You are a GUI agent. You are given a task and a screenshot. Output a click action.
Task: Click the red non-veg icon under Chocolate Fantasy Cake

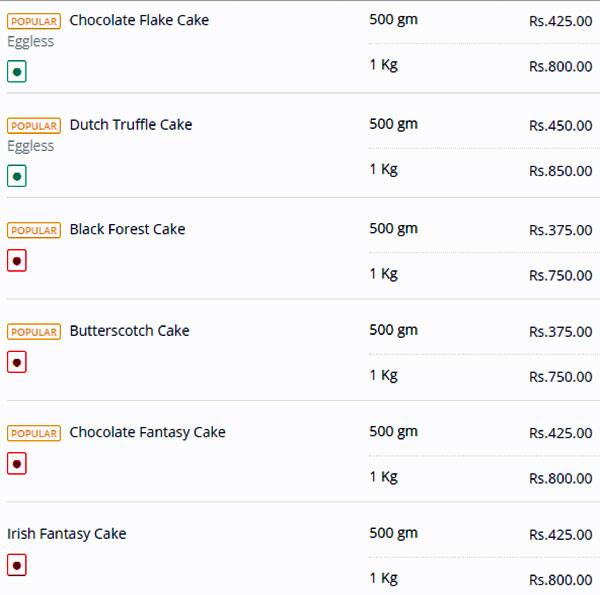(16, 464)
